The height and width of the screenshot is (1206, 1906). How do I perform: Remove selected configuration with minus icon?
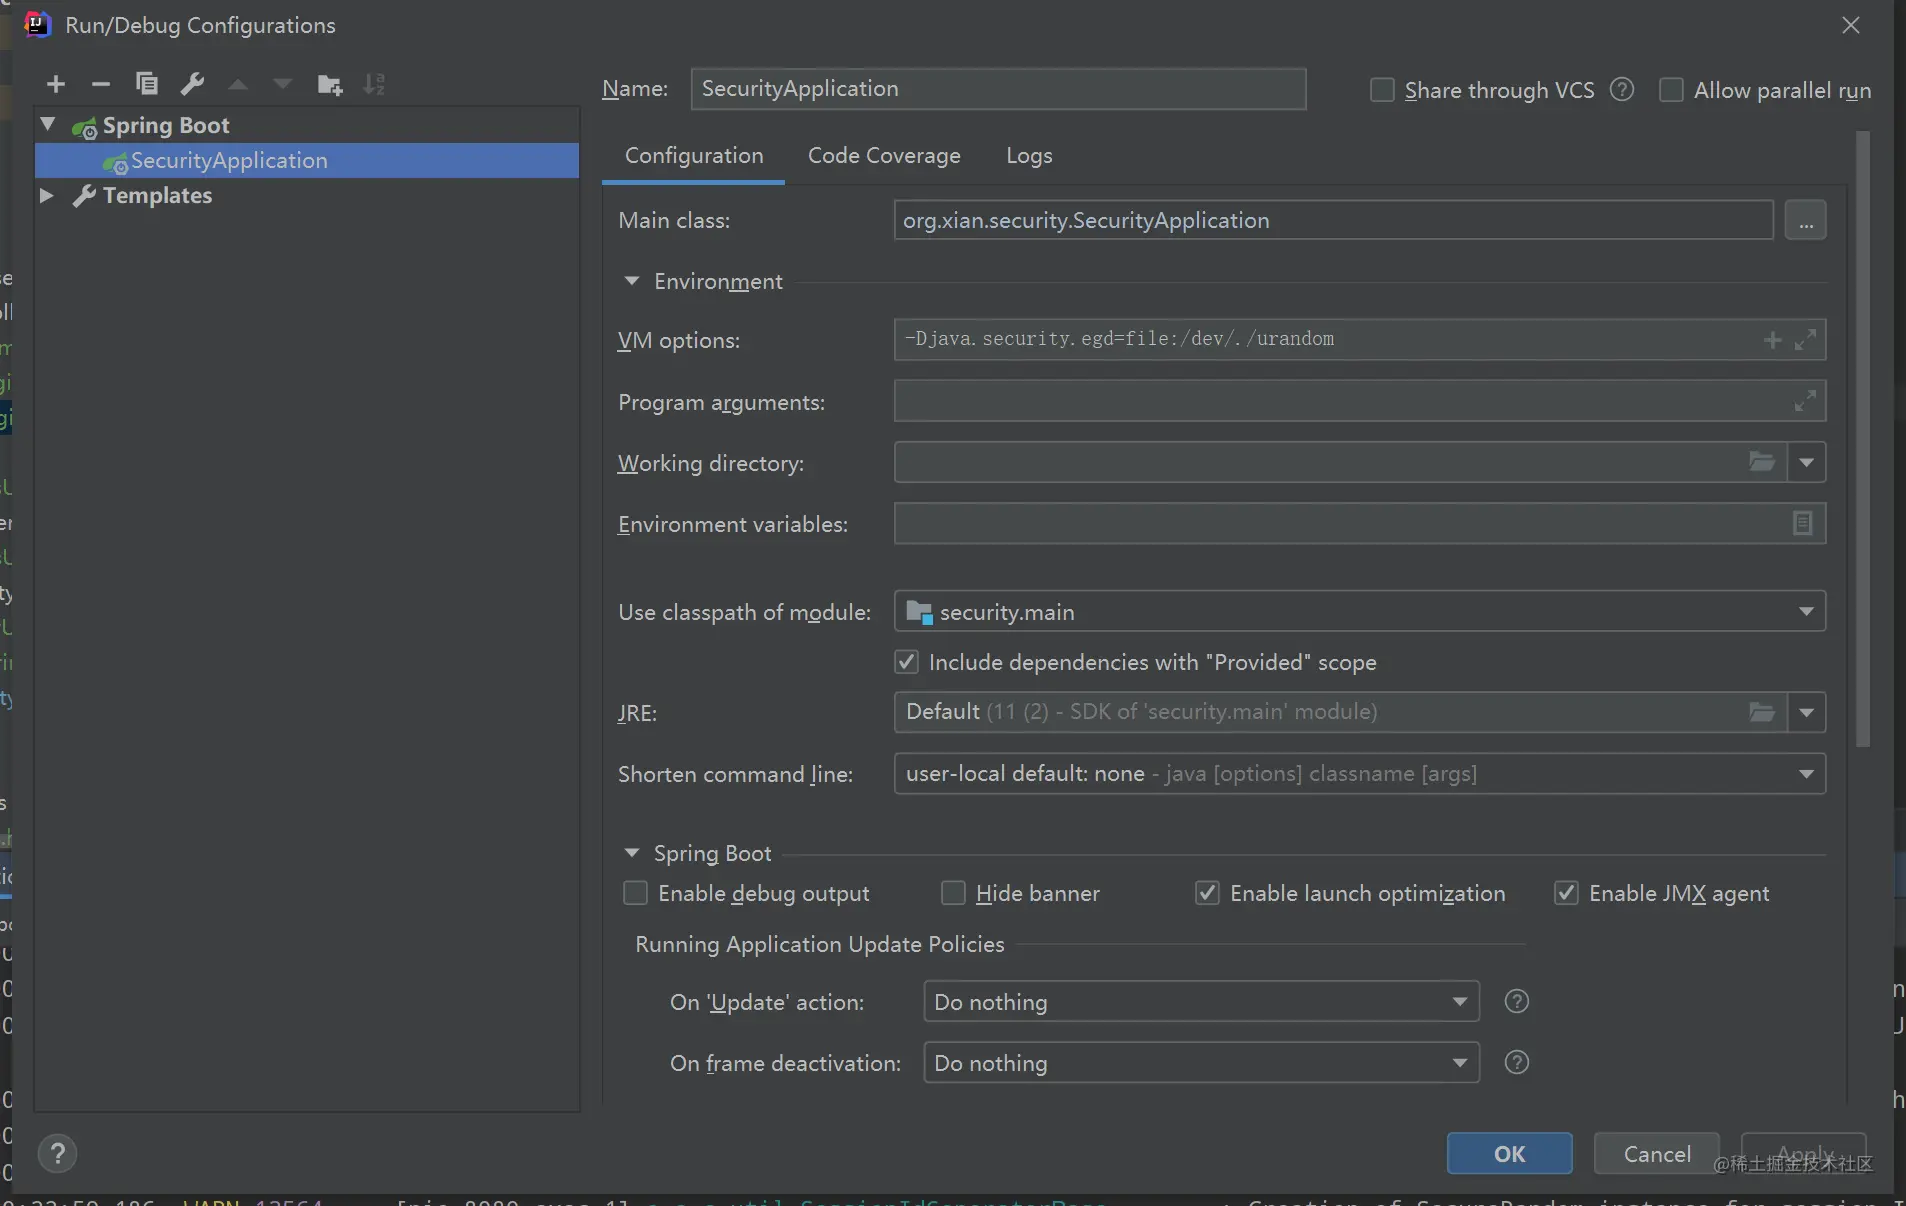coord(101,84)
